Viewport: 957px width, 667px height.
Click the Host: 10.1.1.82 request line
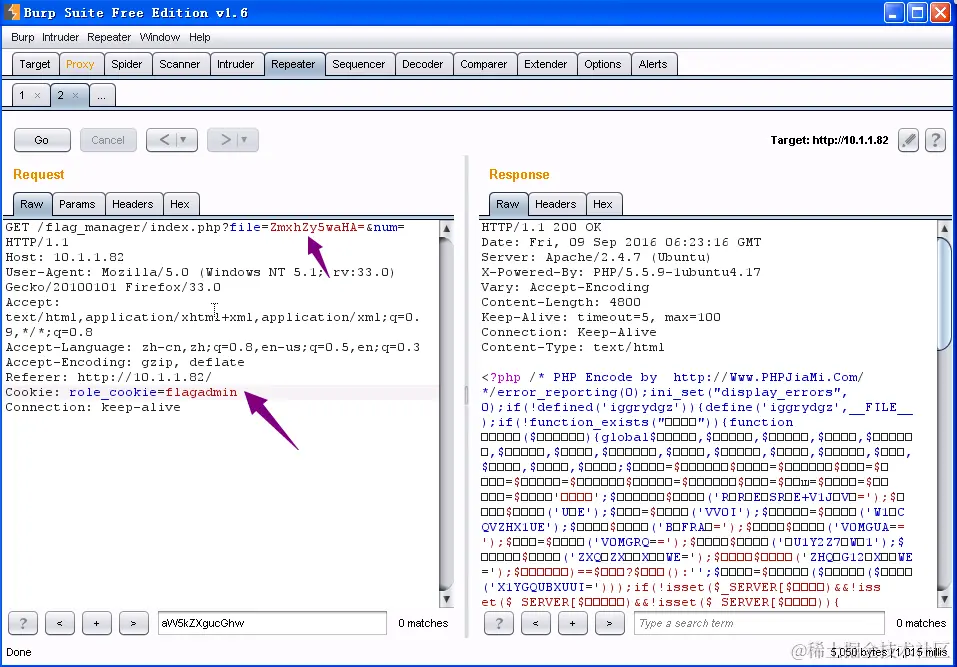pyautogui.click(x=65, y=257)
